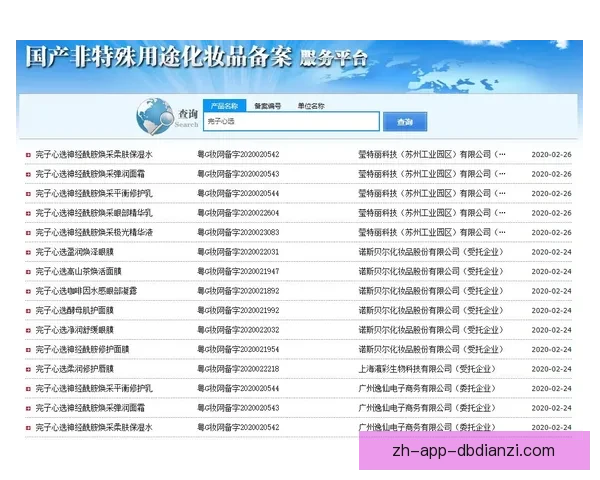Image resolution: width=600 pixels, height=480 pixels.
Task: Click the globe magnifier search icon
Action: point(154,116)
